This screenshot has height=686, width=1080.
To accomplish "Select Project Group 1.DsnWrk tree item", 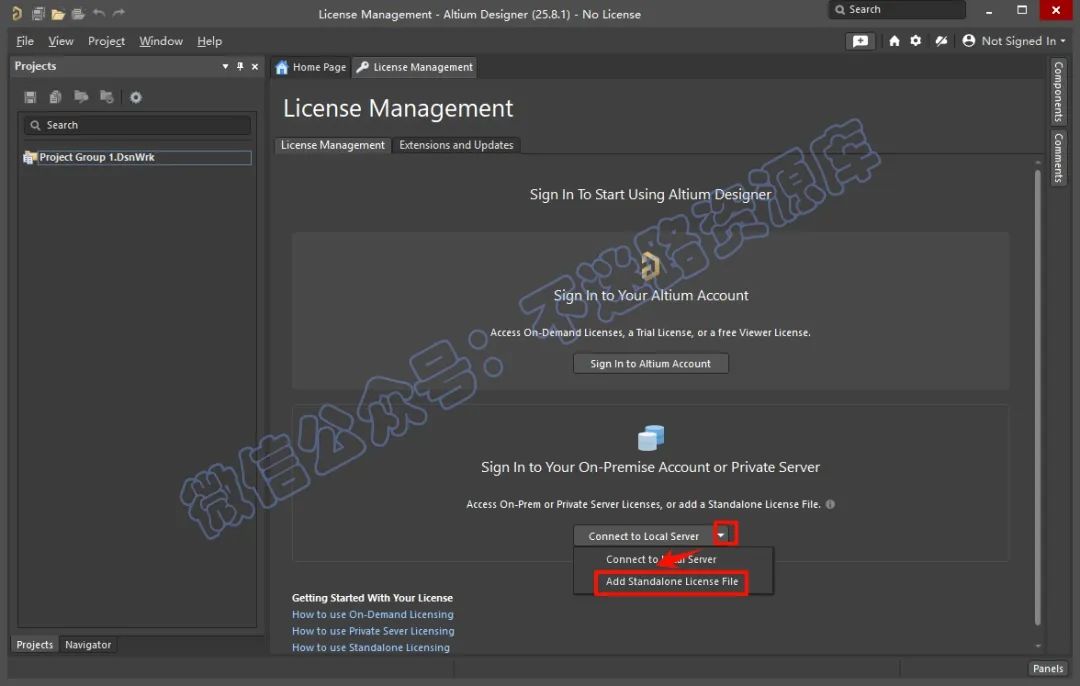I will click(137, 158).
